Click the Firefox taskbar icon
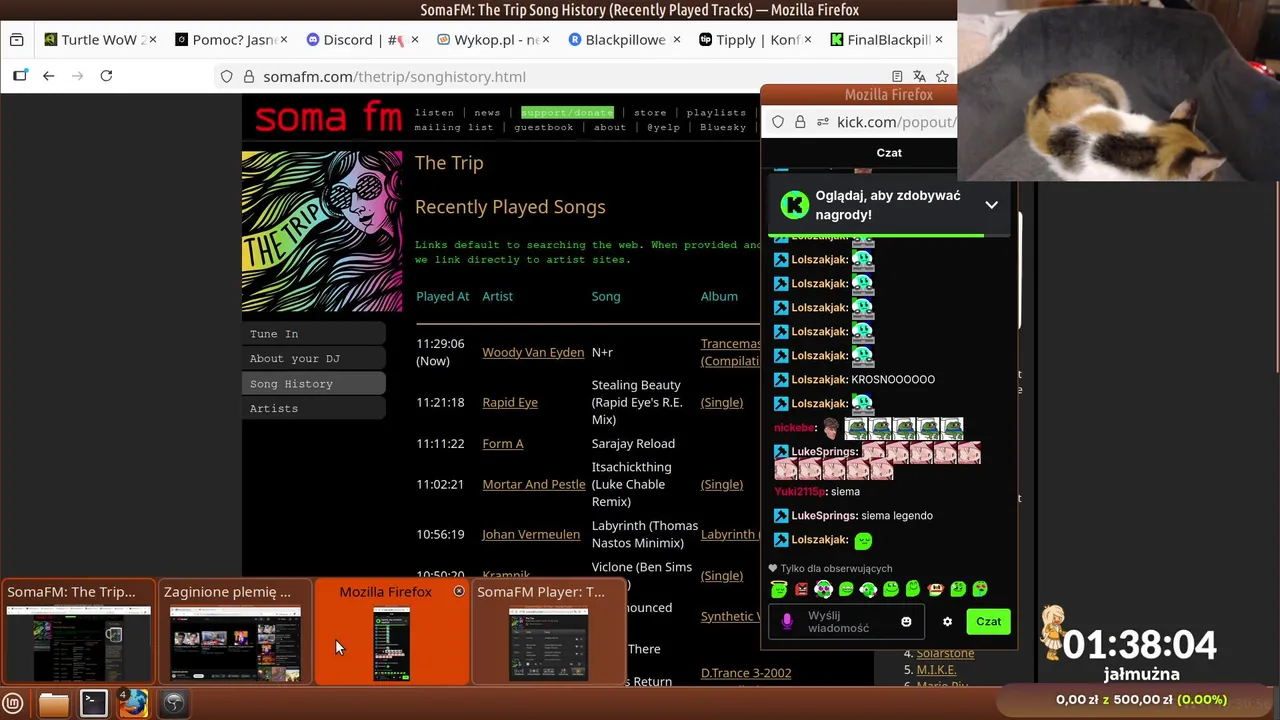The height and width of the screenshot is (720, 1280). pyautogui.click(x=133, y=703)
